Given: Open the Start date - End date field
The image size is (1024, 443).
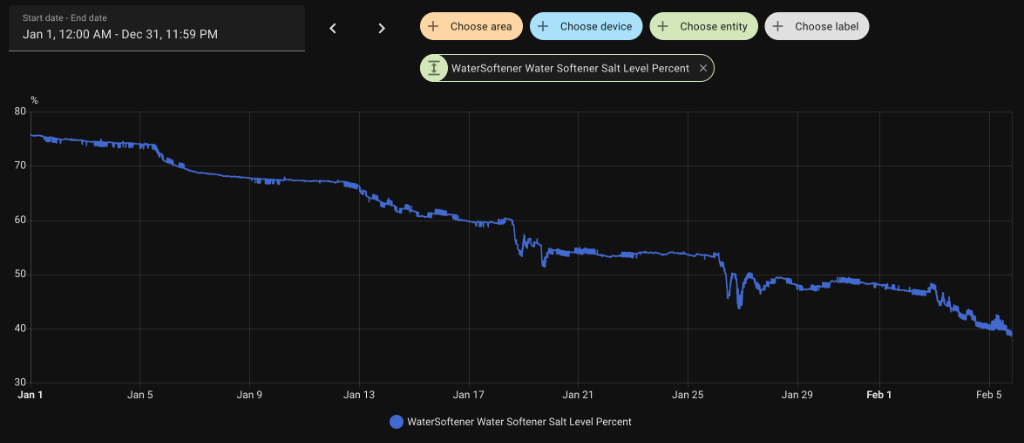Looking at the screenshot, I should point(156,28).
